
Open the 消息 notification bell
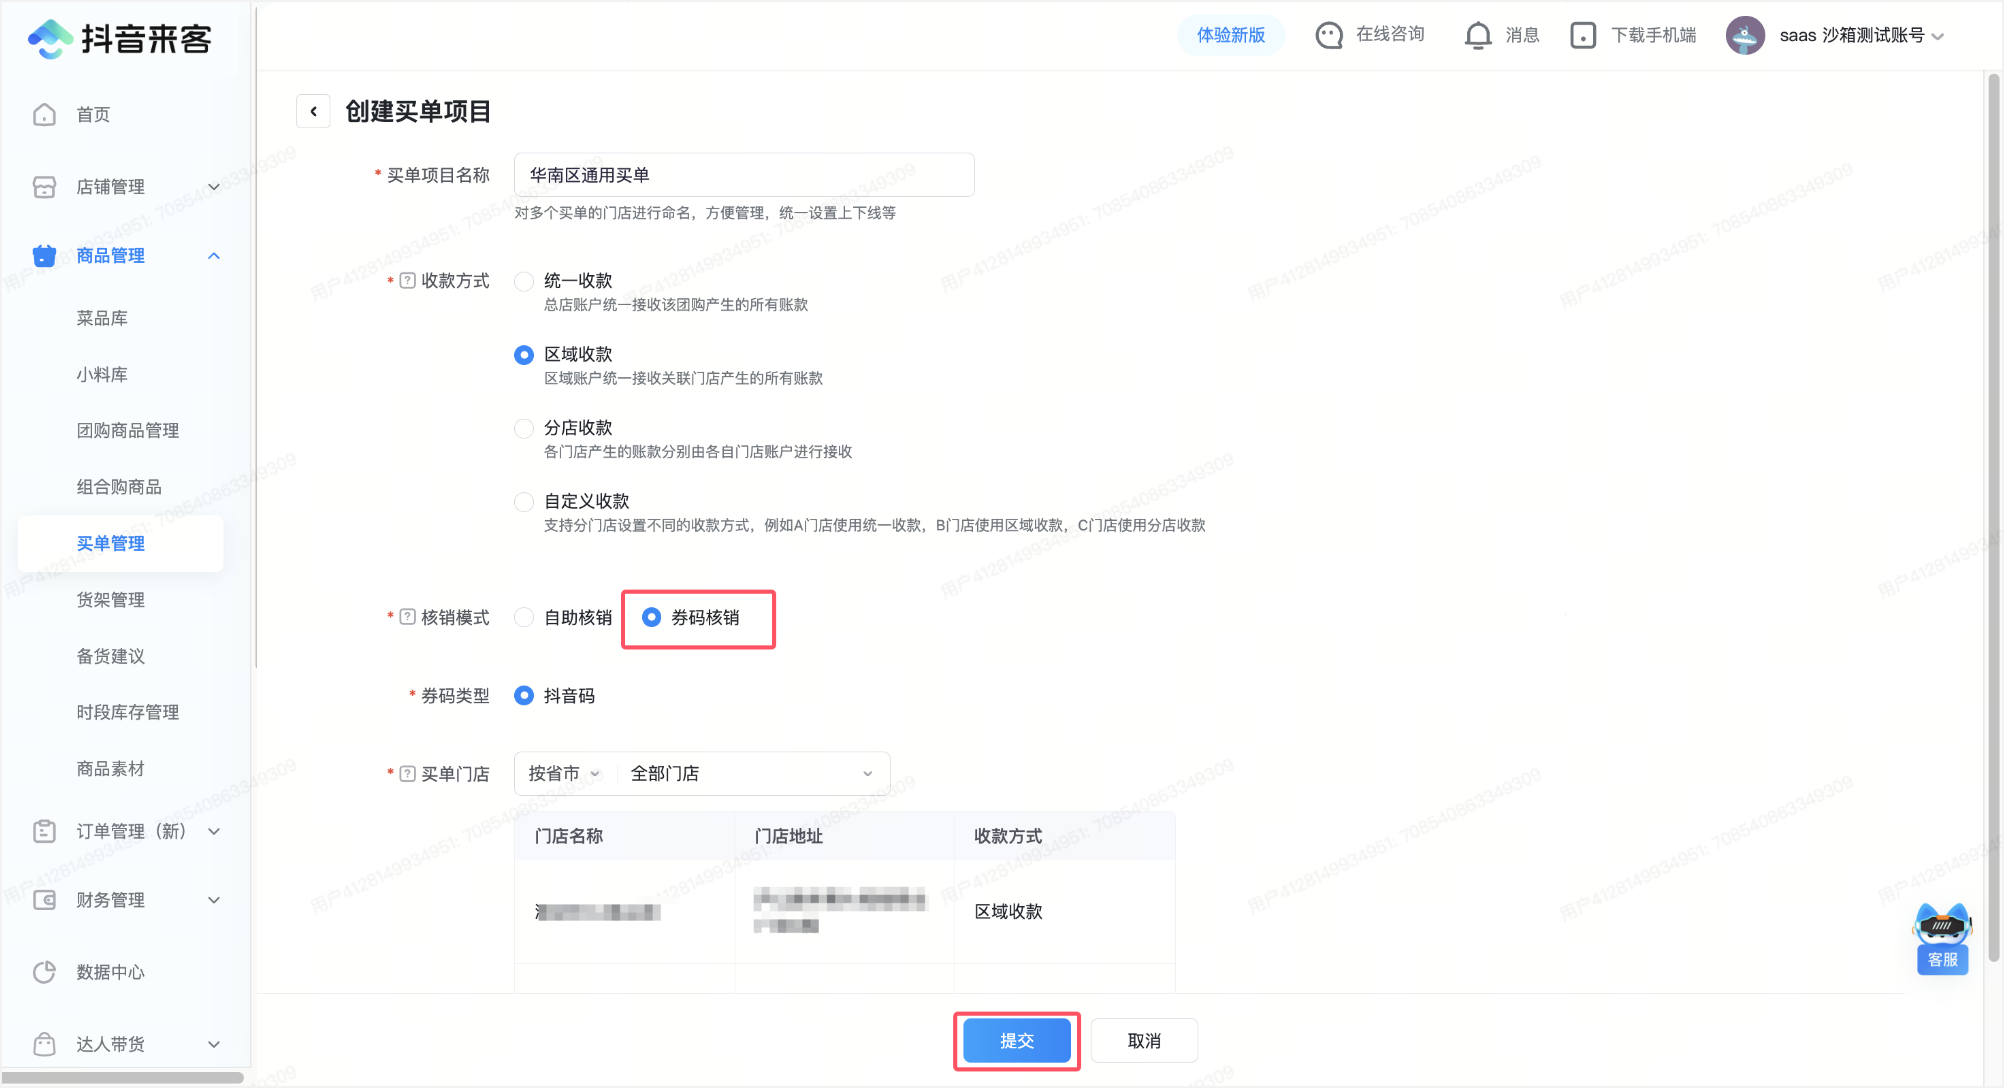pyautogui.click(x=1478, y=35)
